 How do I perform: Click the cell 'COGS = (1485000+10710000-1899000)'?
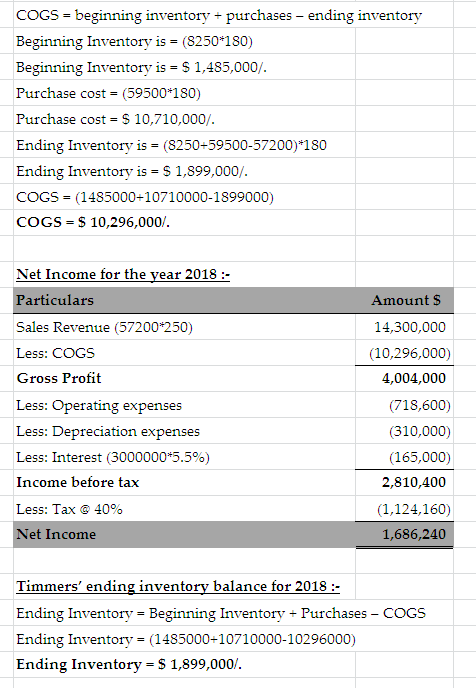(x=145, y=197)
